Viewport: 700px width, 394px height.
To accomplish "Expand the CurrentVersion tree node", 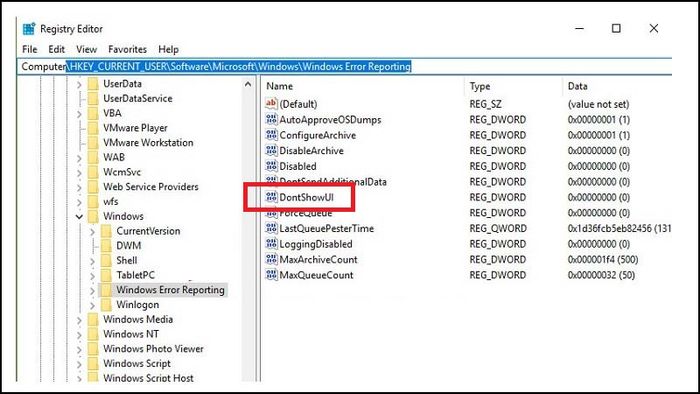I will tap(92, 231).
